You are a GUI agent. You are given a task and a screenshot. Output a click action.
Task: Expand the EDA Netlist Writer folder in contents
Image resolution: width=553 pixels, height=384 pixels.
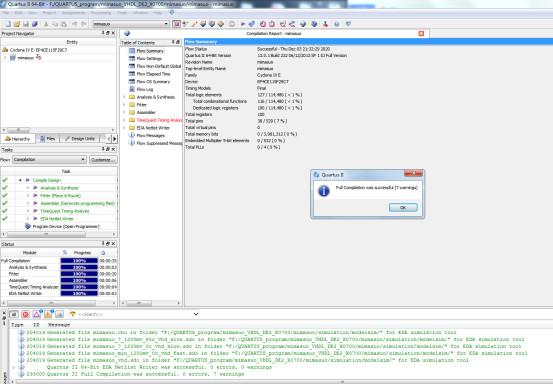tap(124, 128)
